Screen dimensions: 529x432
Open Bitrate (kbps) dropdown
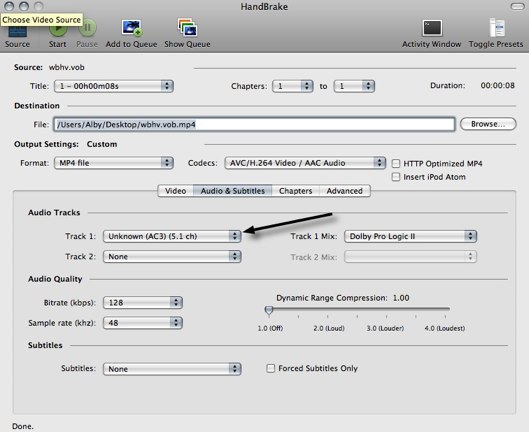tap(143, 302)
